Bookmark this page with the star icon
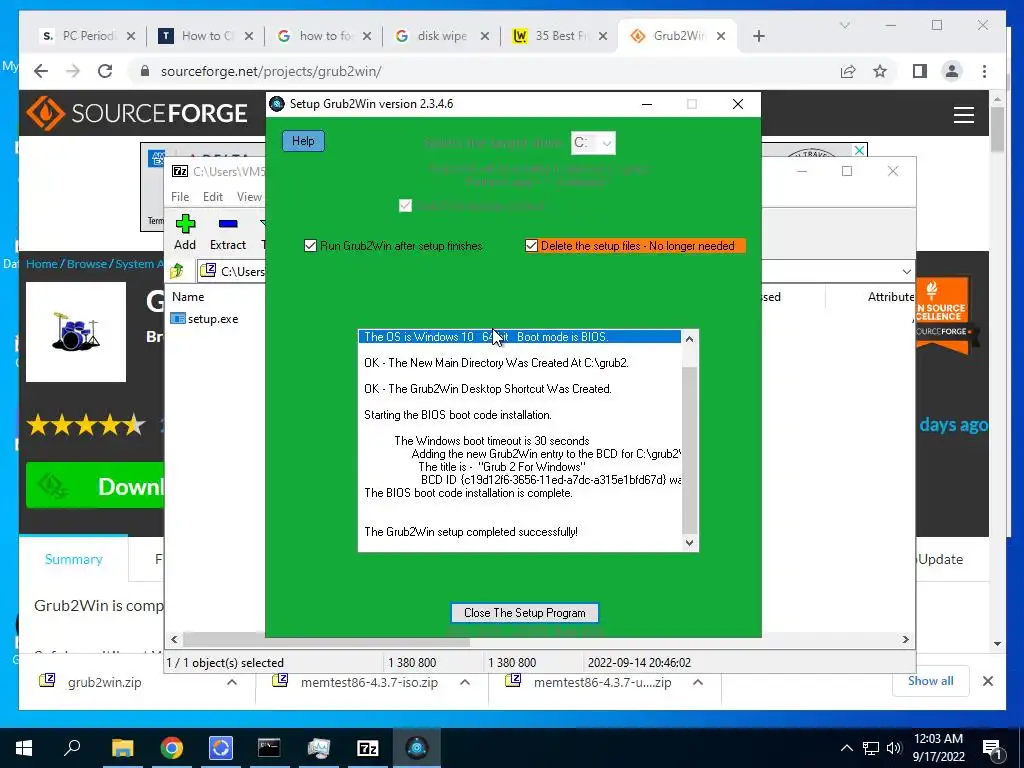Screen dimensions: 1024x768 (x=880, y=71)
